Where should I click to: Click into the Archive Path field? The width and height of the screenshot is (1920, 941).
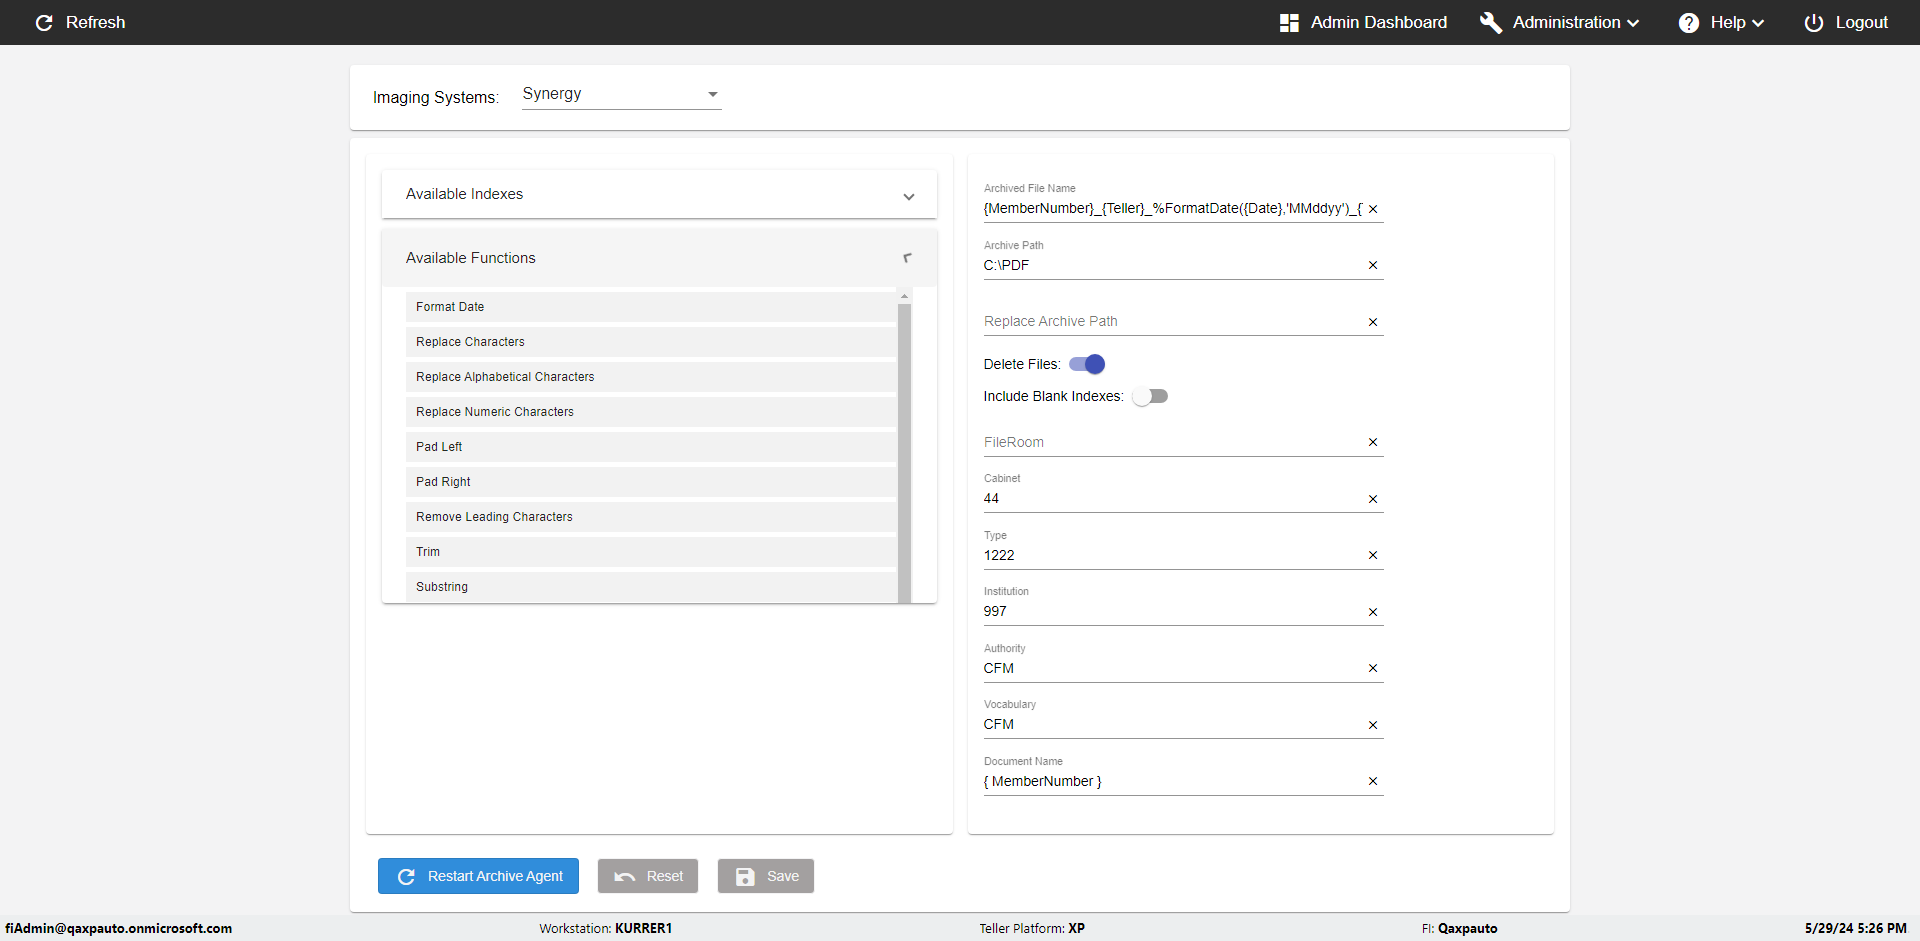point(1172,265)
